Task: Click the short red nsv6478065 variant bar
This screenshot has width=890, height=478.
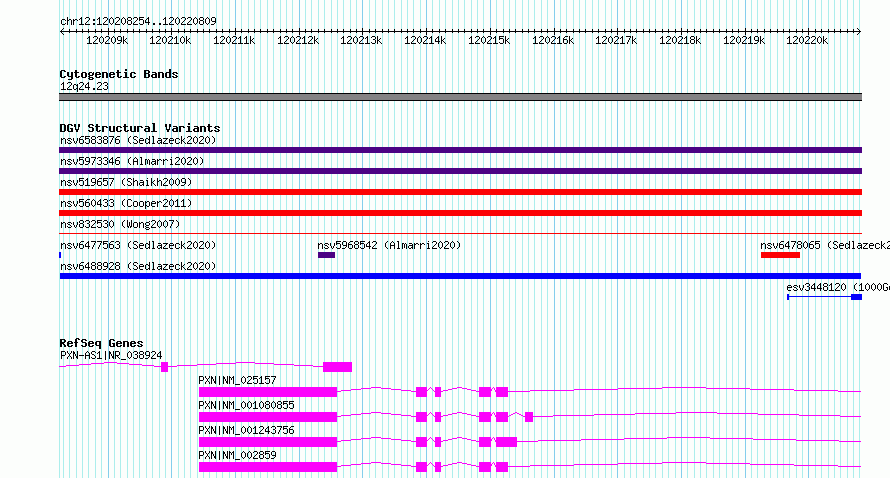Action: 780,255
